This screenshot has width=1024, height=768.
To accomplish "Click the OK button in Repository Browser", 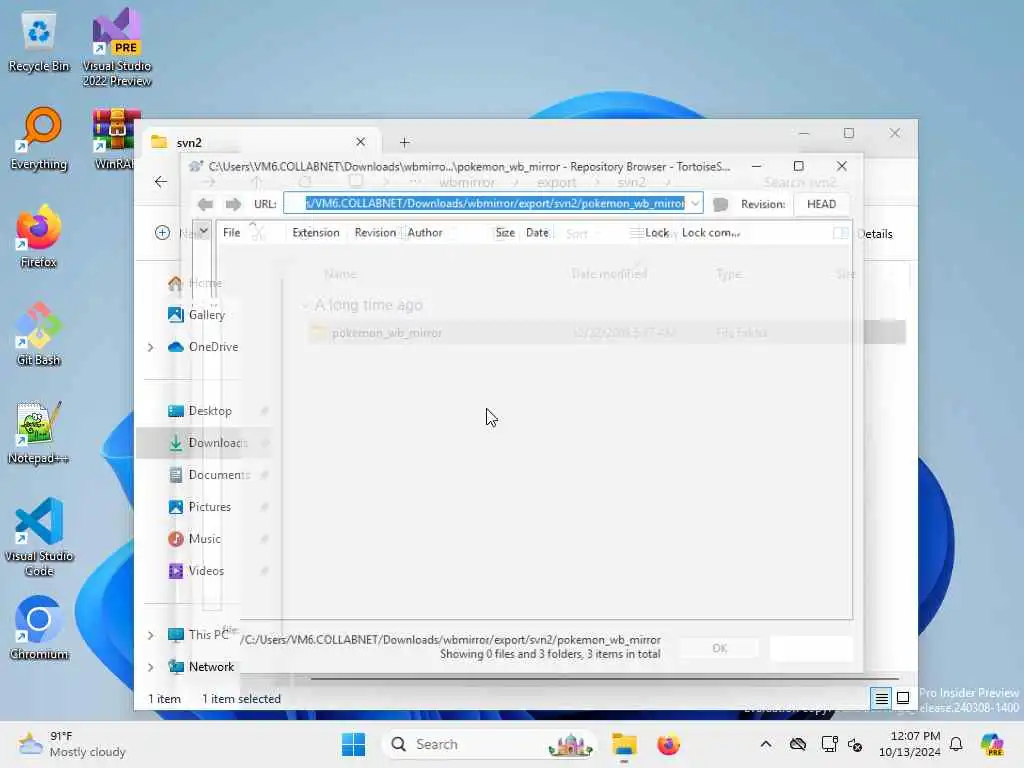I will click(x=720, y=648).
